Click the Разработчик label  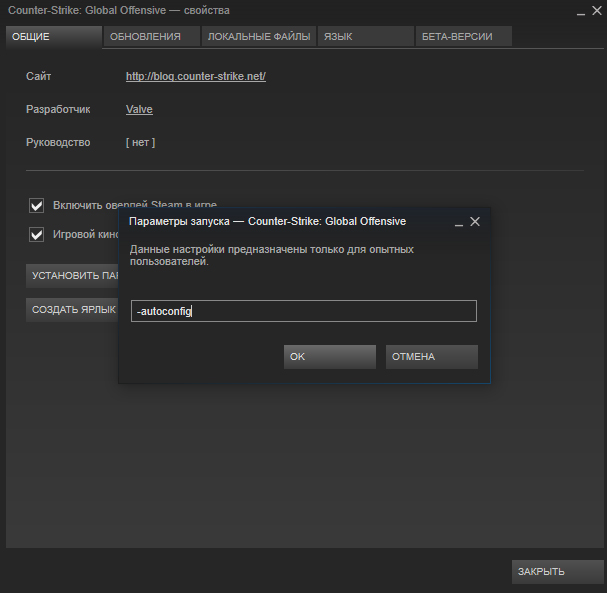click(58, 110)
